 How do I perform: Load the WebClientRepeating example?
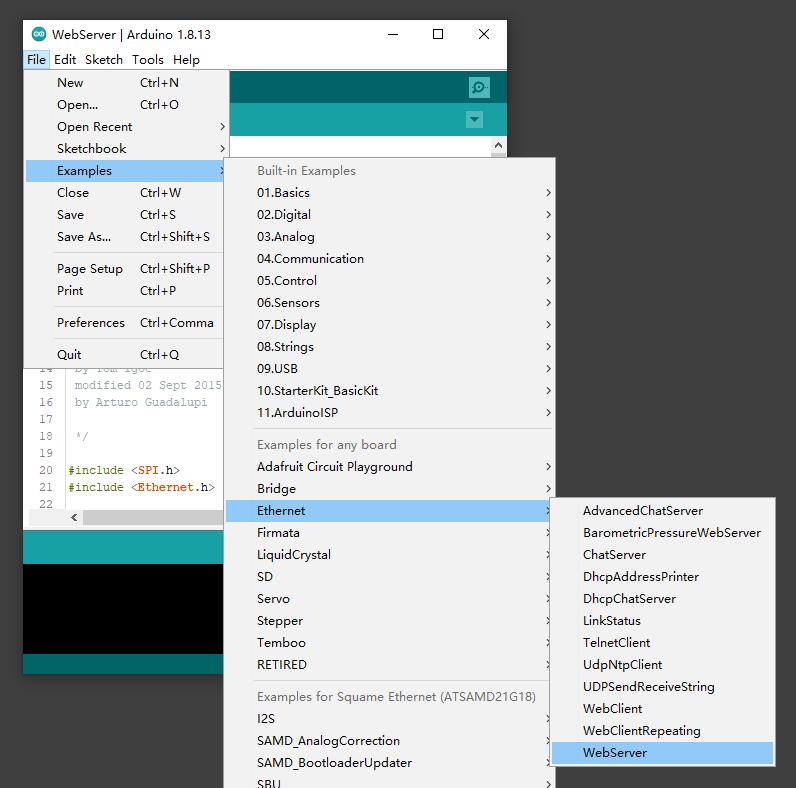662,731
